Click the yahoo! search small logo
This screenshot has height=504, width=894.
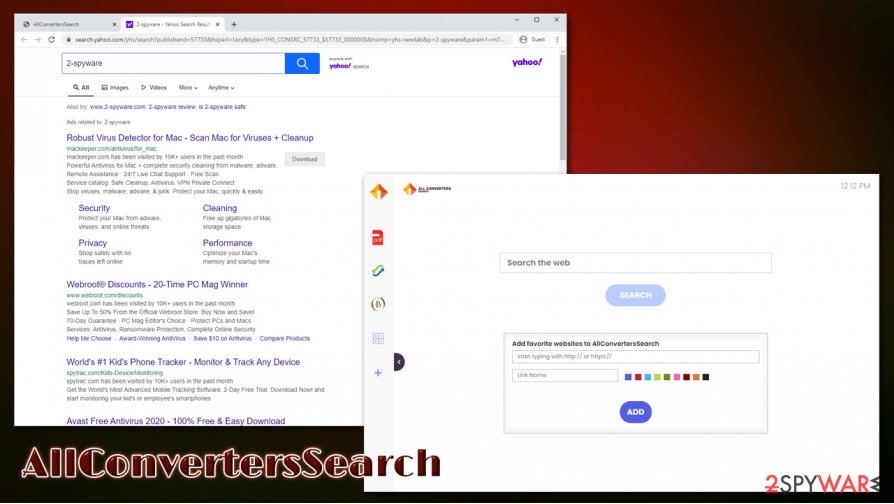[x=348, y=64]
